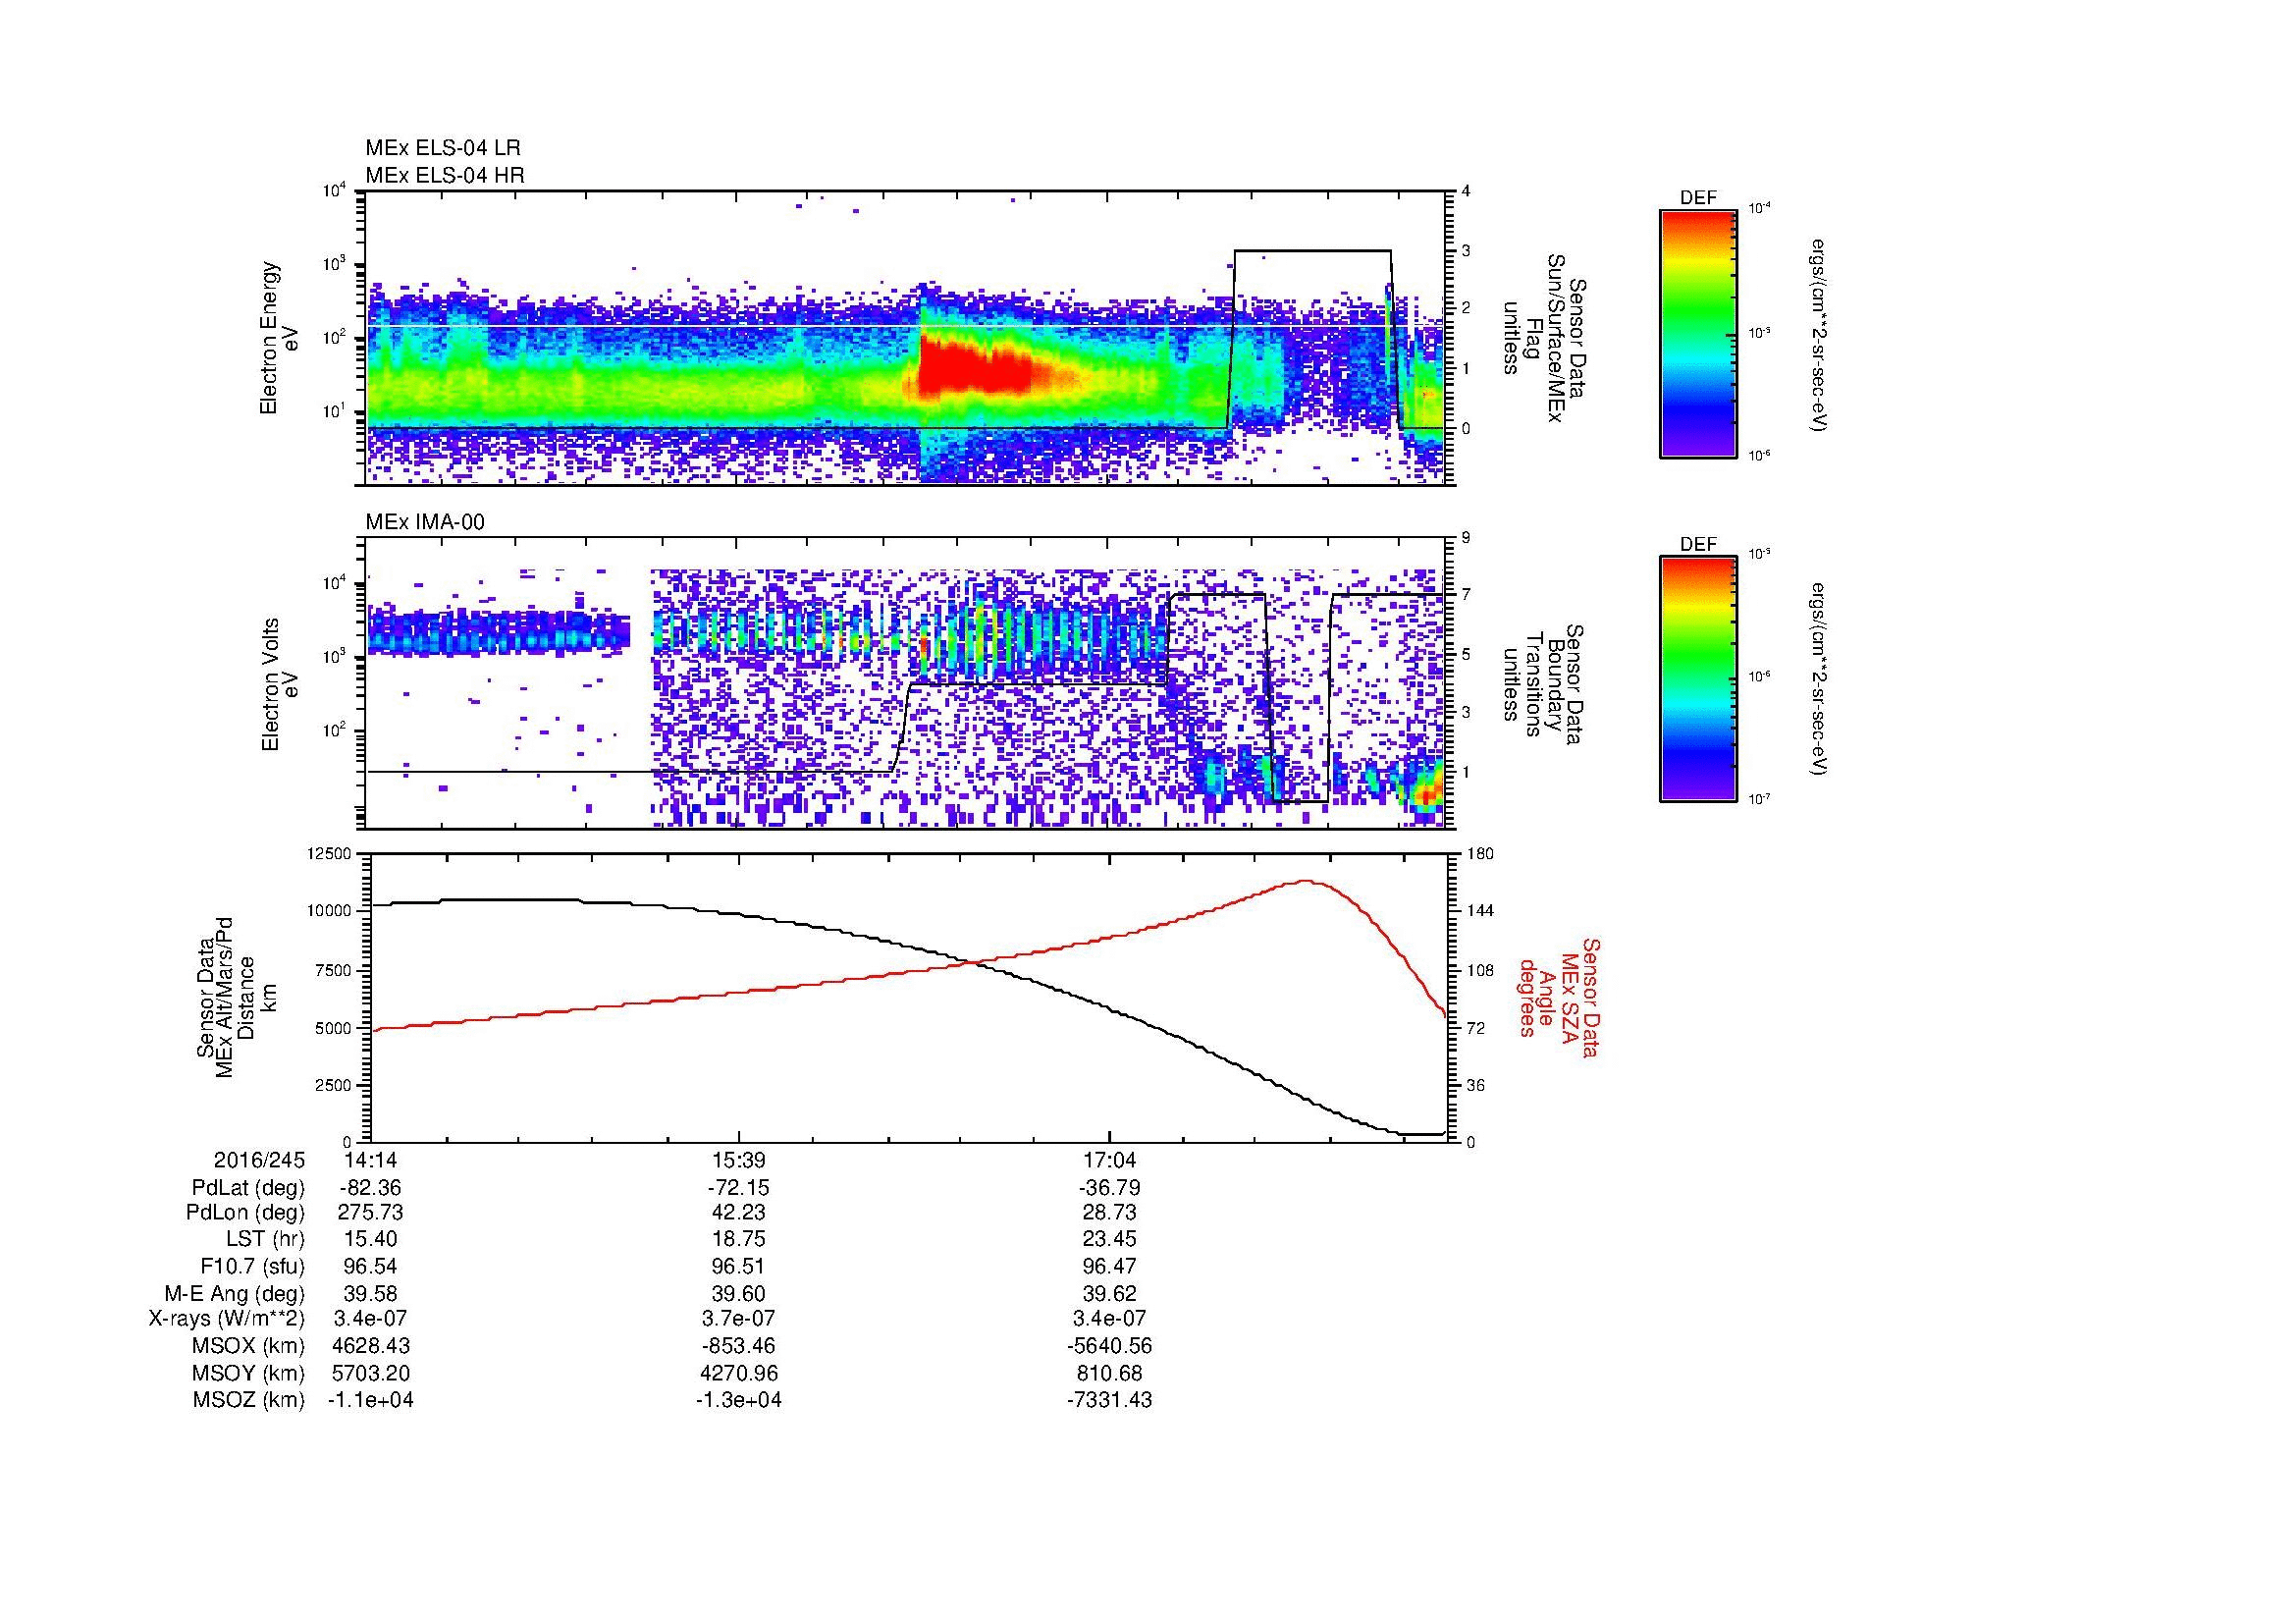This screenshot has height=1623, width=2296.
Task: Click the 180 tick on the SZA axis
Action: (x=1480, y=854)
